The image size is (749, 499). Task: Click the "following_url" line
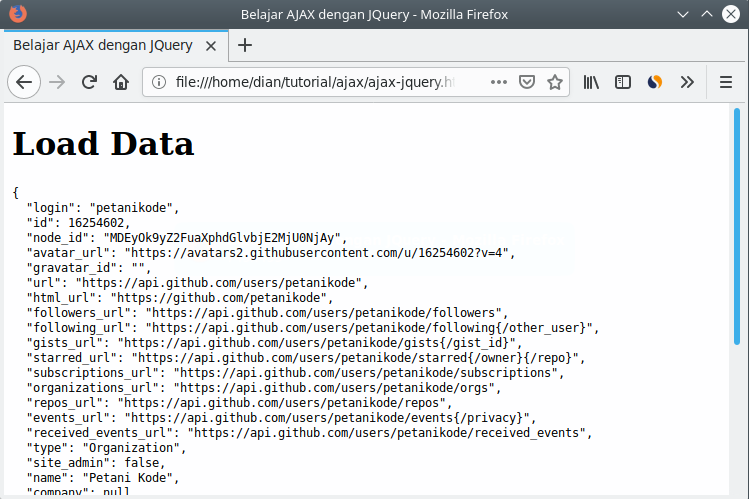313,328
